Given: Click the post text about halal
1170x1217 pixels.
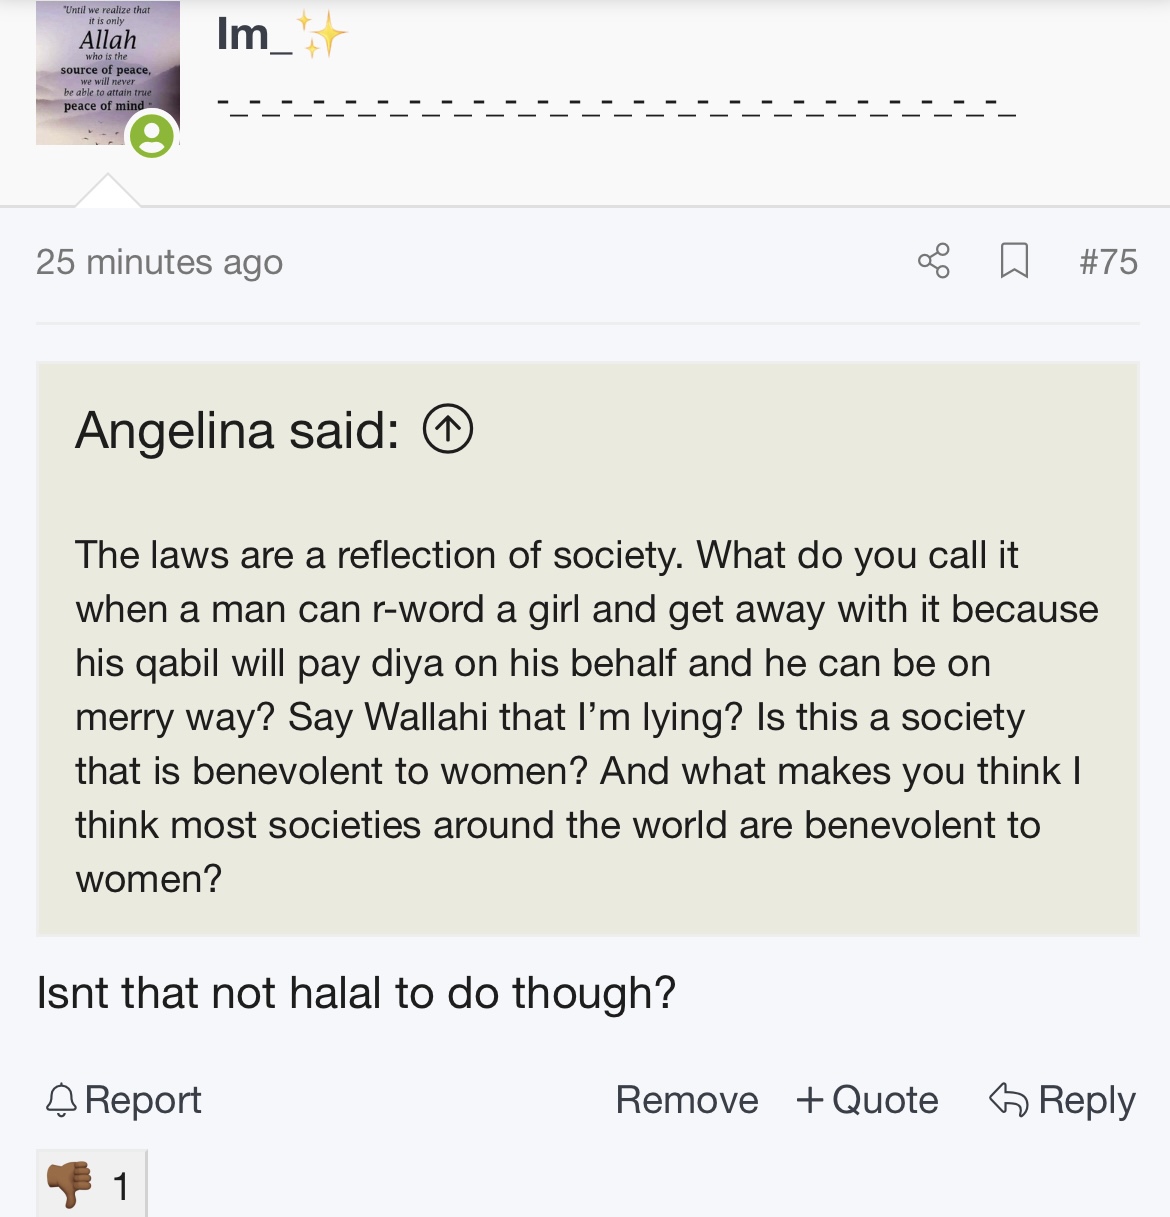Looking at the screenshot, I should [x=356, y=993].
